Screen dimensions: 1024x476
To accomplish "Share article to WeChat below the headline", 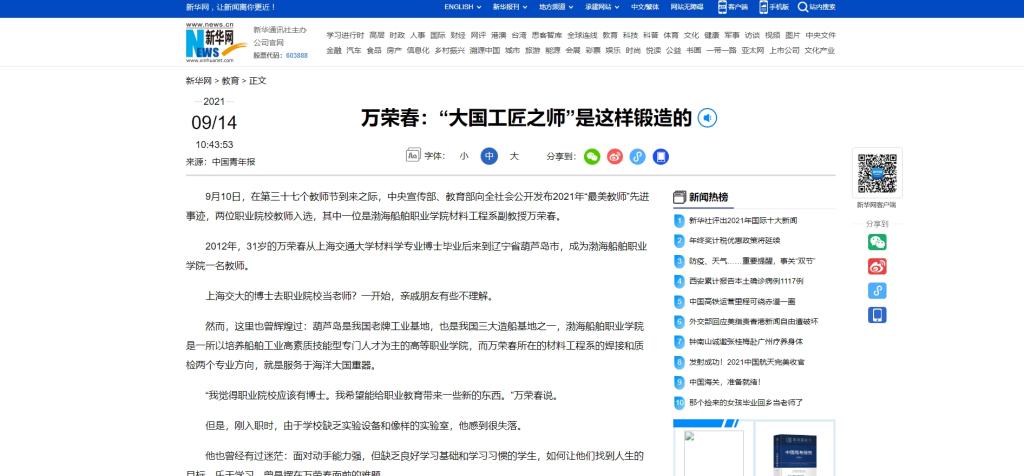I will (592, 156).
